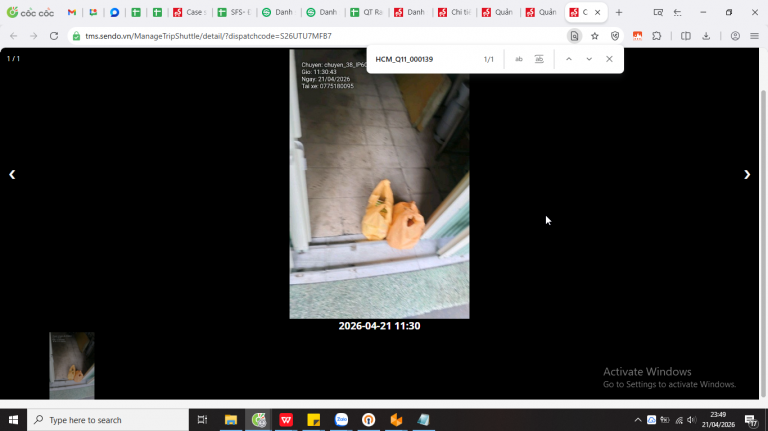Switch to the 'Case' tab
Image resolution: width=768 pixels, height=431 pixels.
click(190, 12)
